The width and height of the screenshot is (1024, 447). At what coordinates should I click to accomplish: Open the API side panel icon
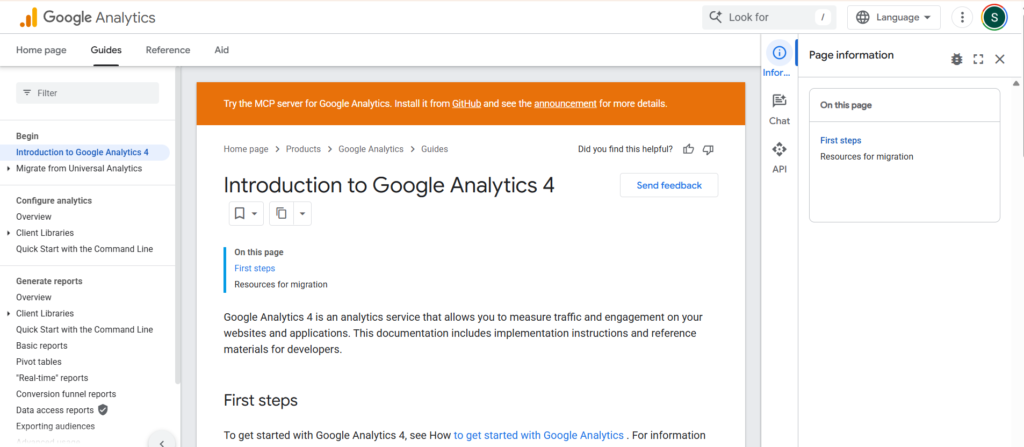pyautogui.click(x=779, y=157)
